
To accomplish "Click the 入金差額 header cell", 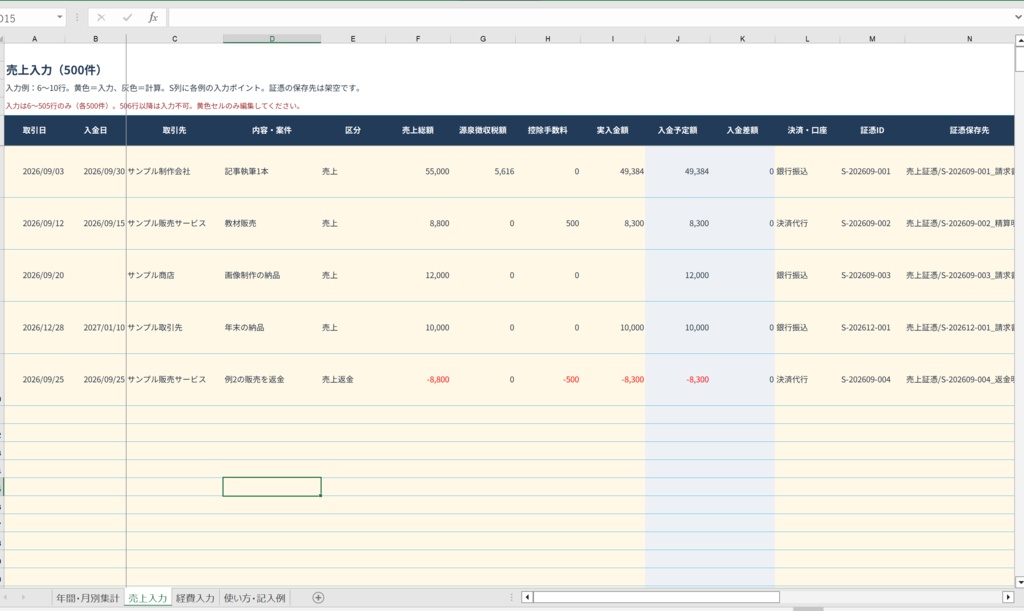I will tap(742, 131).
